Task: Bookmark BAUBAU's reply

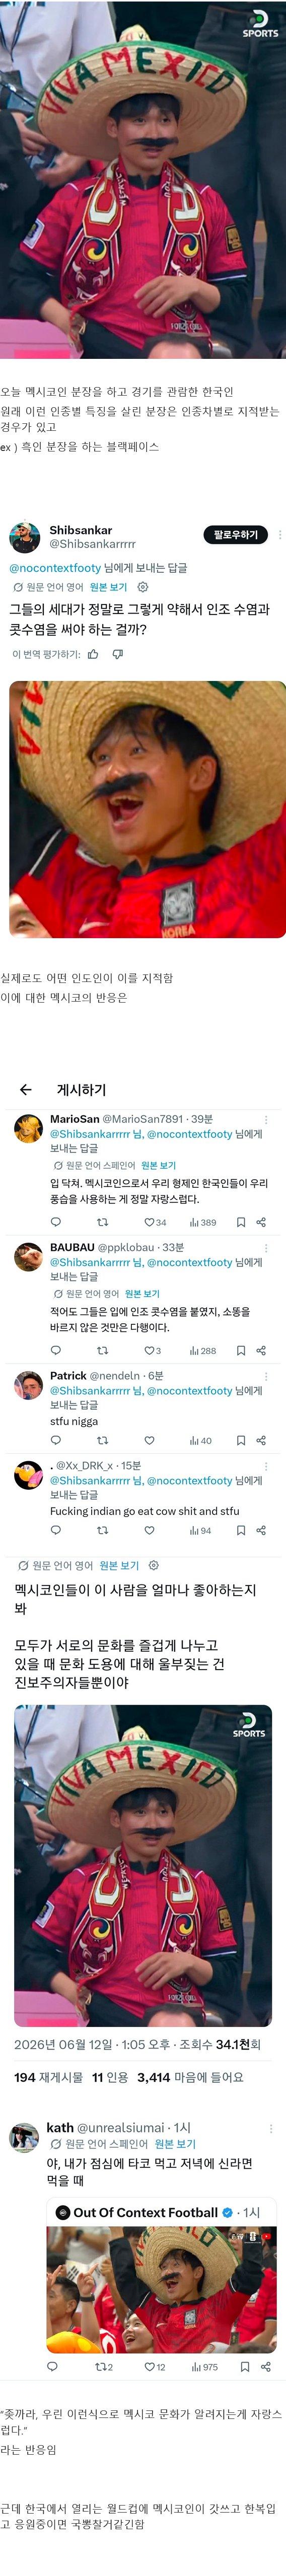Action: tap(240, 1350)
